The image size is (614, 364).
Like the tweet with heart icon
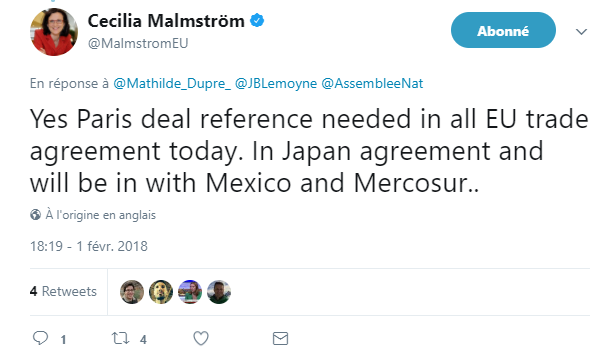pyautogui.click(x=201, y=339)
